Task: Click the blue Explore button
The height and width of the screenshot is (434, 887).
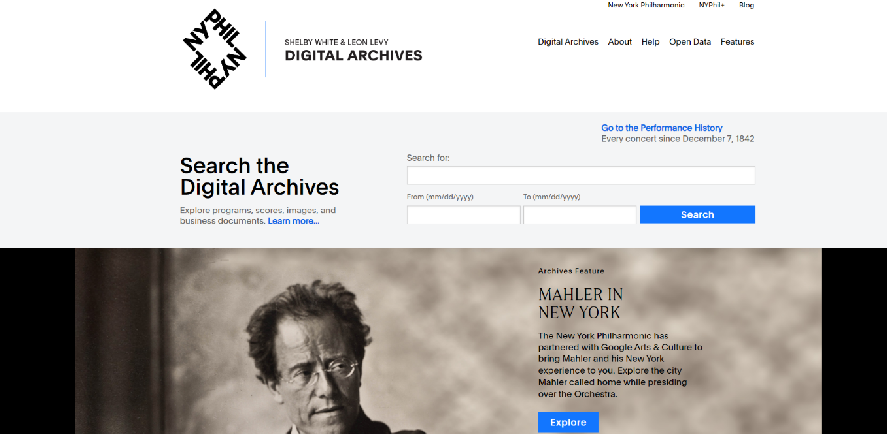Action: pyautogui.click(x=568, y=422)
